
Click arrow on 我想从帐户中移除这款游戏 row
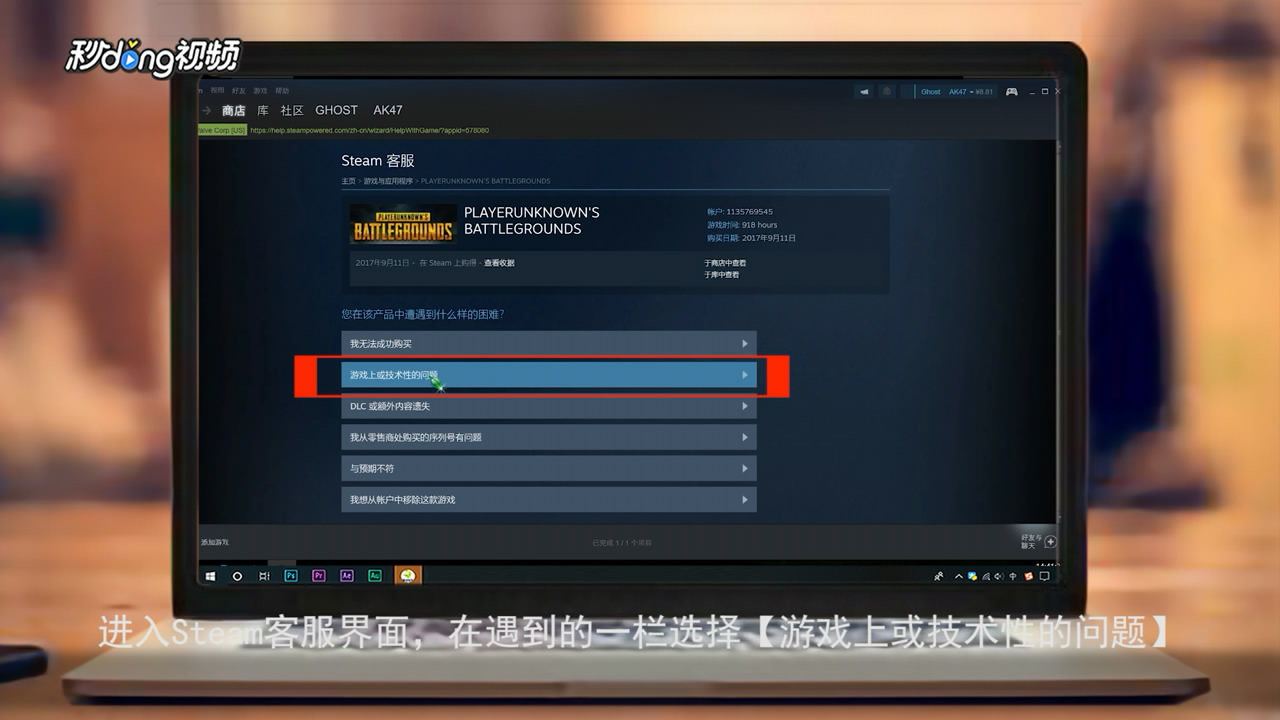pos(745,499)
